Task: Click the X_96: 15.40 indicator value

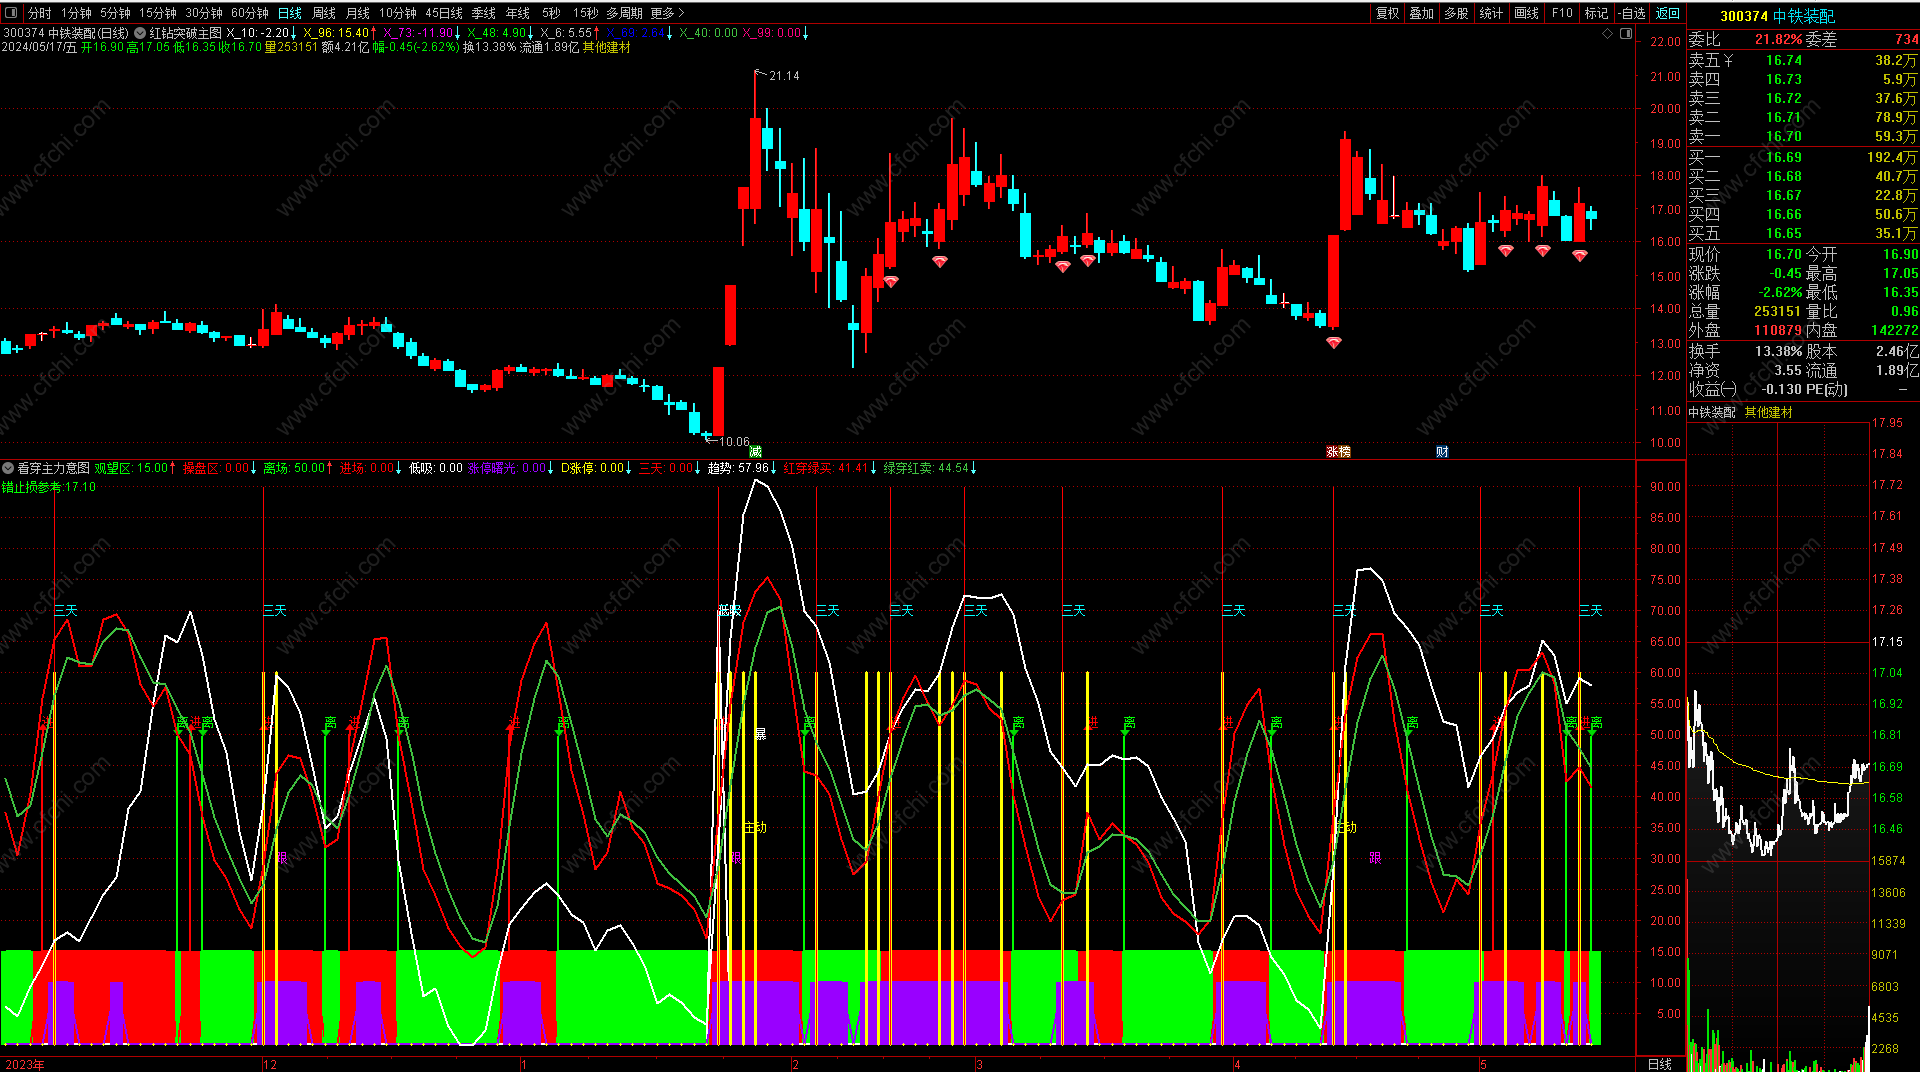Action: [336, 33]
